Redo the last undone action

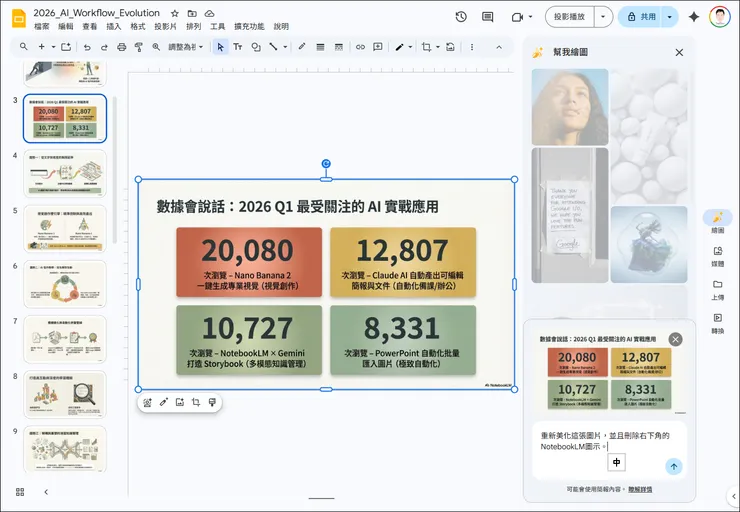pos(104,47)
